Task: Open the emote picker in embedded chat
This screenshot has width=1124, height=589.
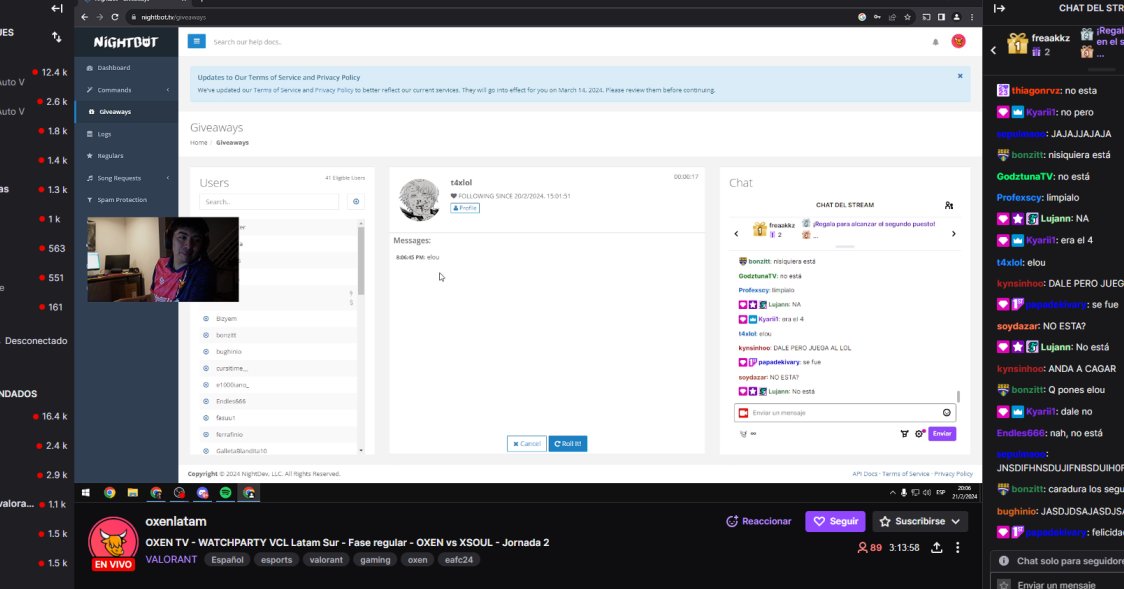Action: click(x=946, y=413)
